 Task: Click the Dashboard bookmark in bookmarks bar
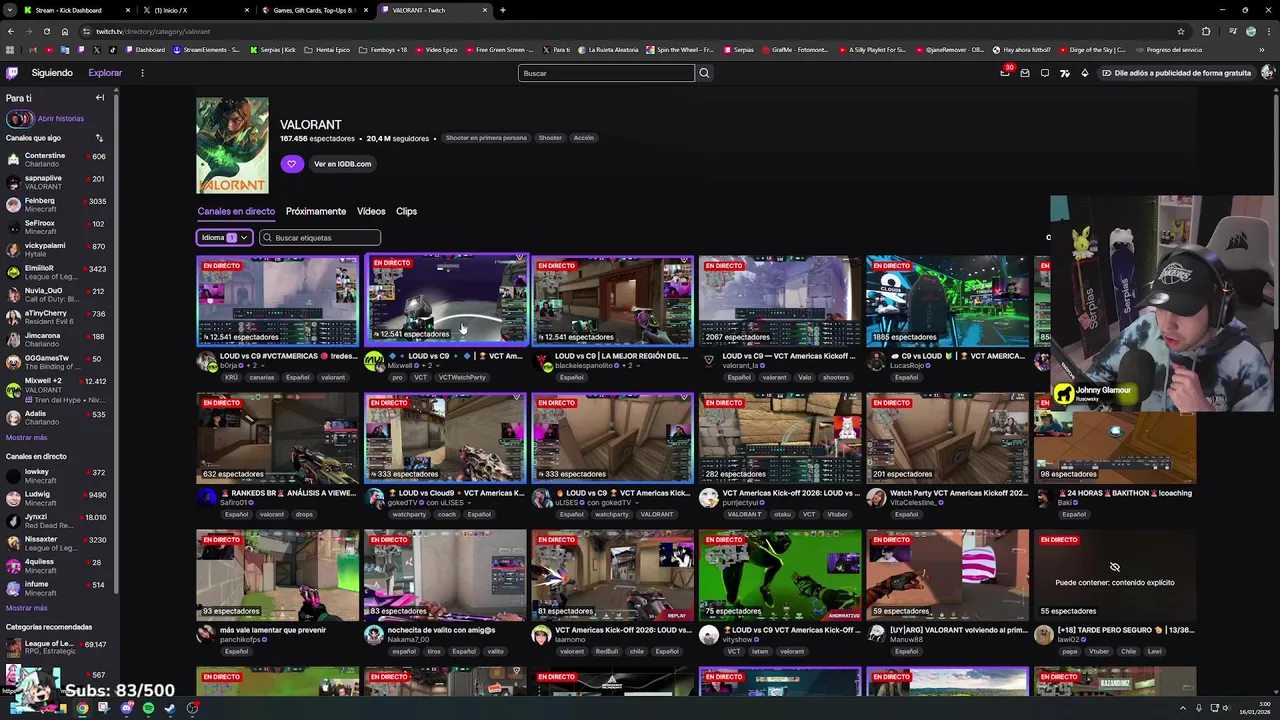145,50
